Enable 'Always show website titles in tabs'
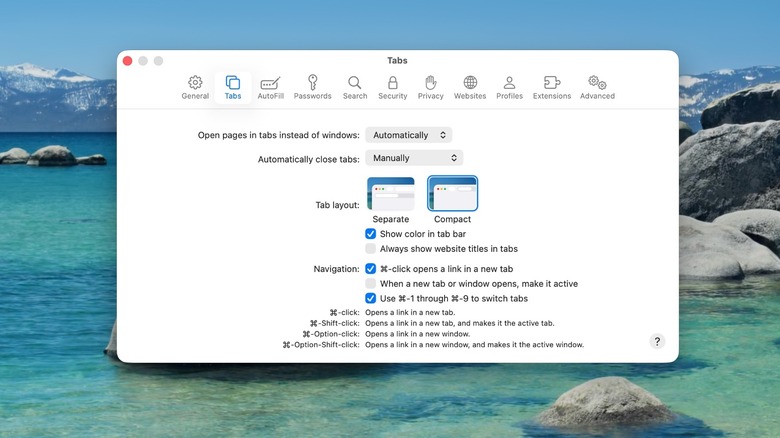The height and width of the screenshot is (438, 780). tap(371, 249)
